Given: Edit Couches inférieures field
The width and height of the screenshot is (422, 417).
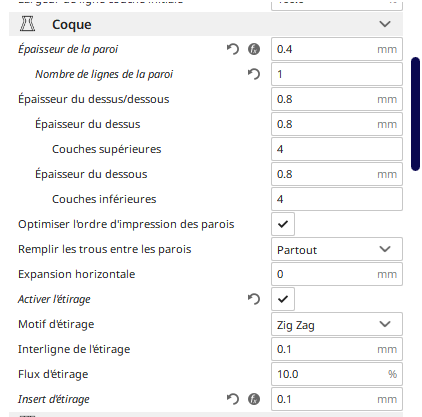Looking at the screenshot, I should pyautogui.click(x=337, y=199).
